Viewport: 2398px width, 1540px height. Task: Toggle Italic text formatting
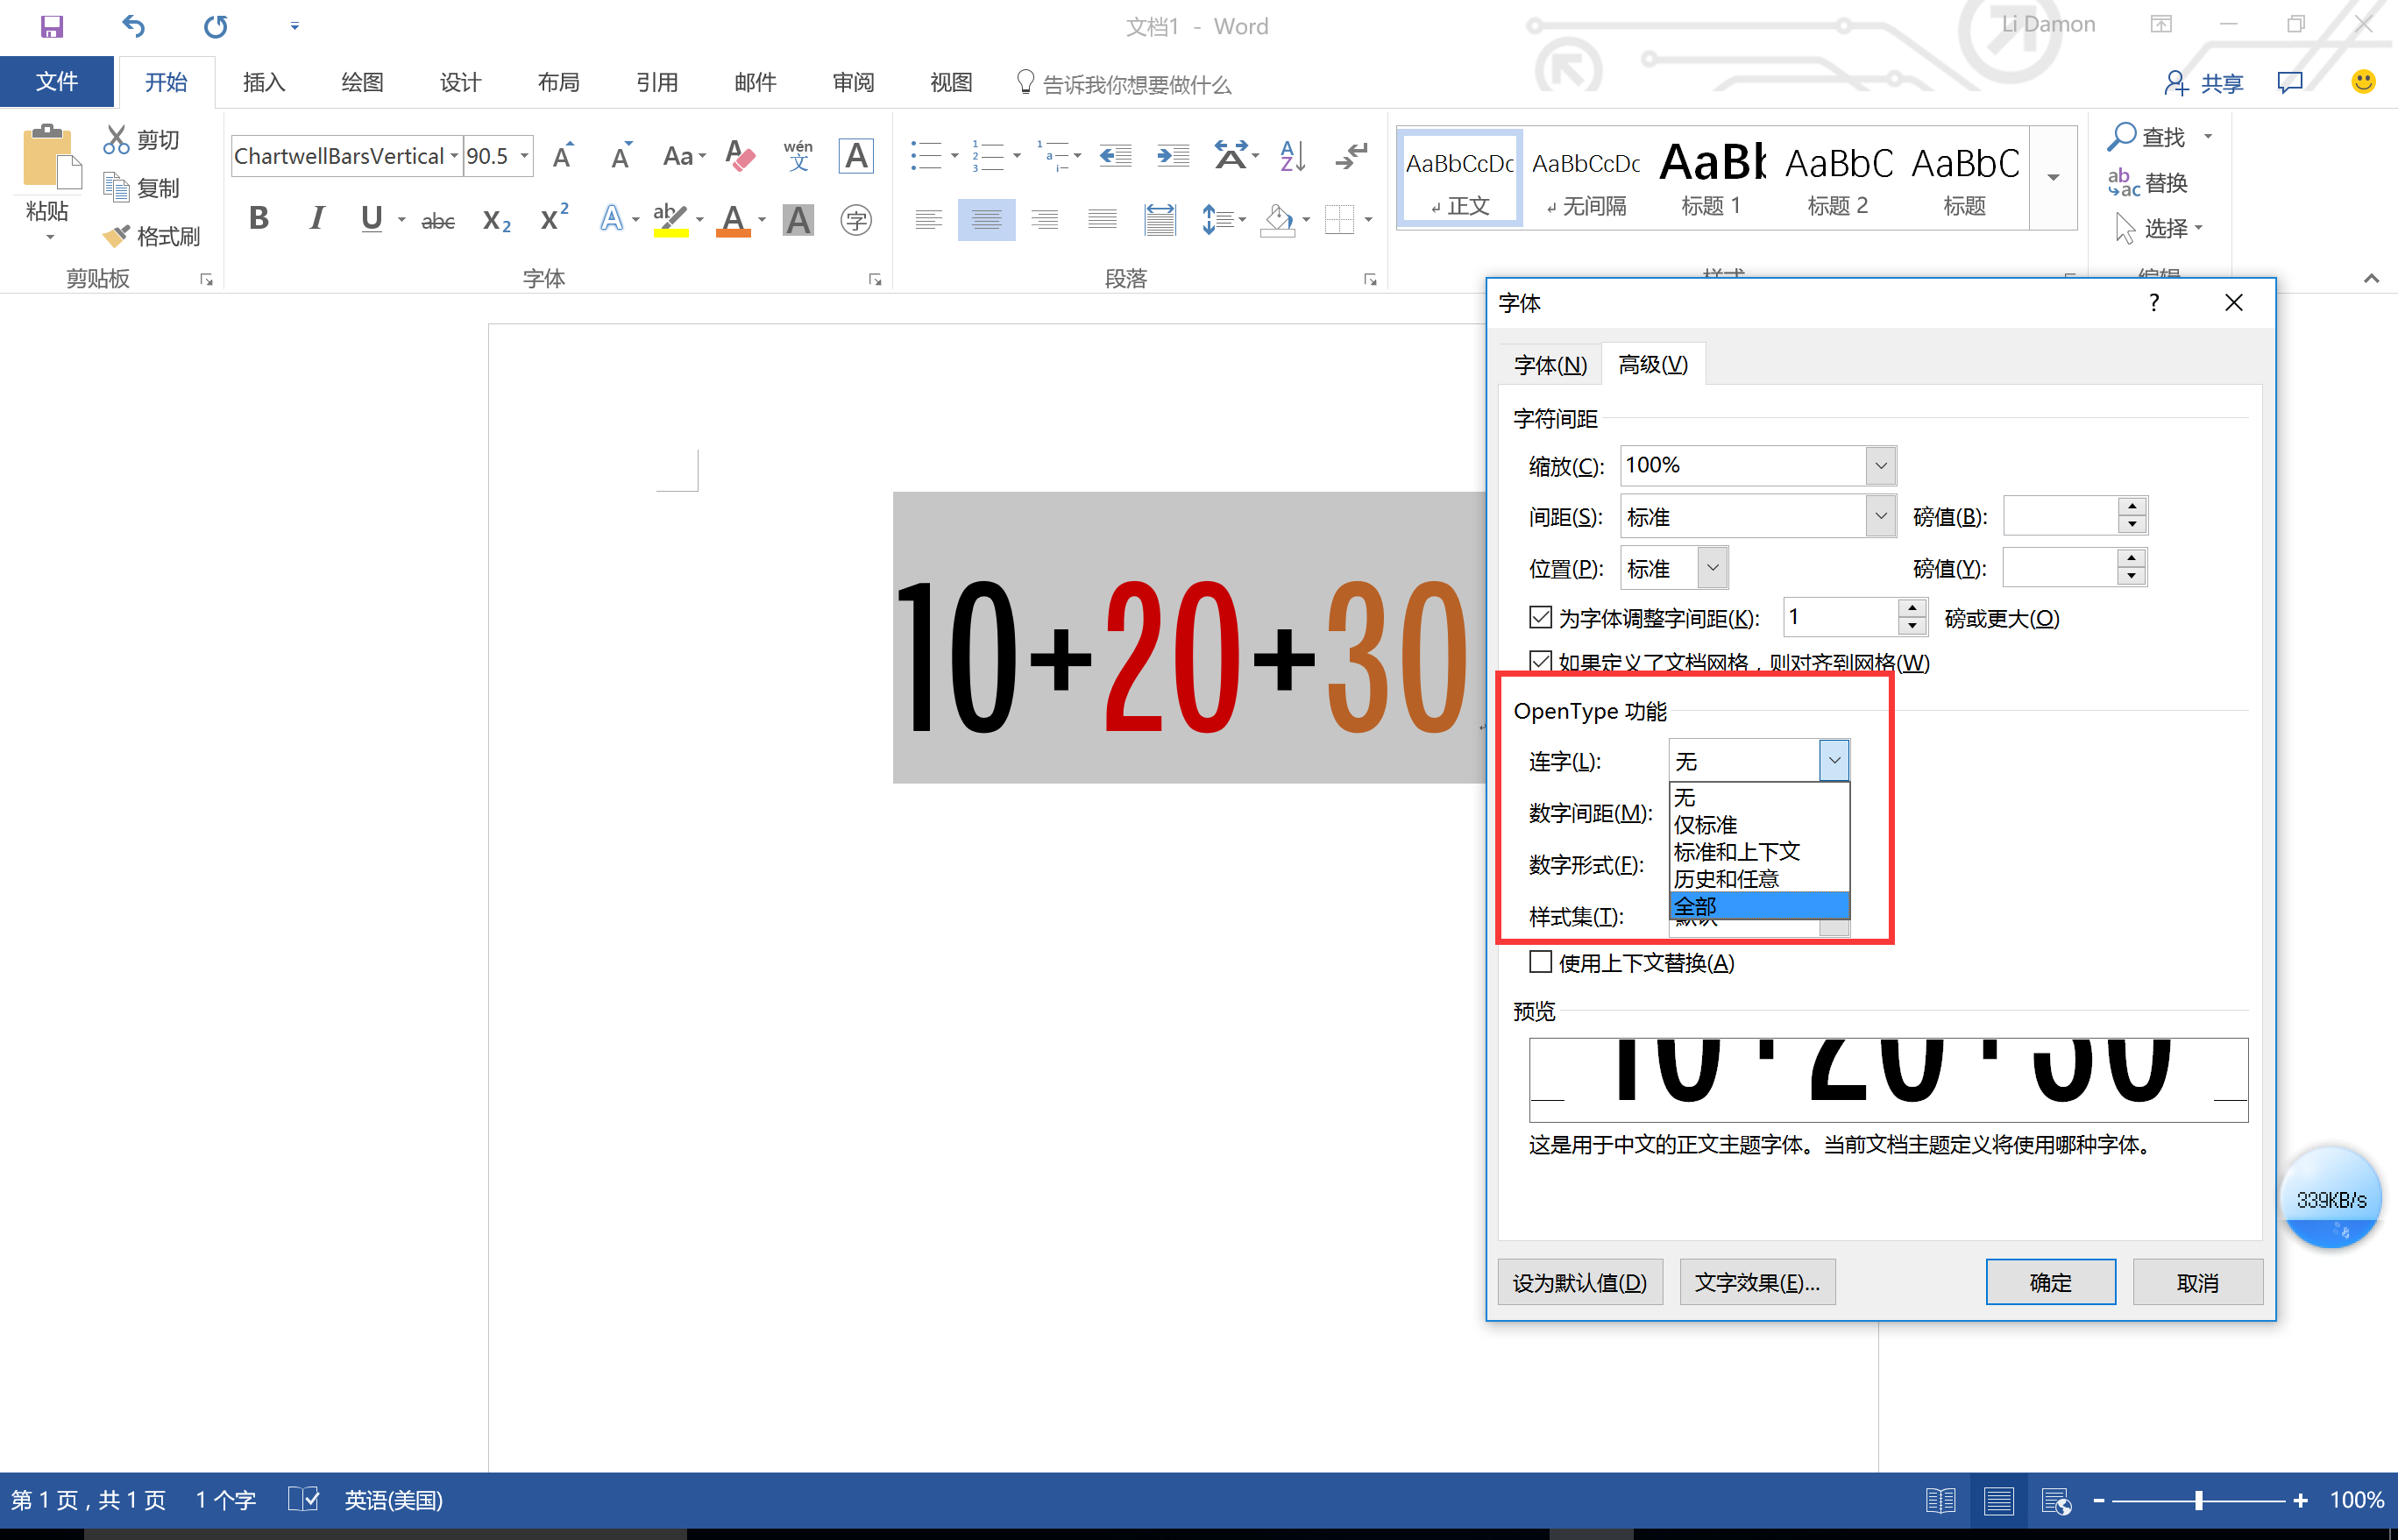[317, 218]
